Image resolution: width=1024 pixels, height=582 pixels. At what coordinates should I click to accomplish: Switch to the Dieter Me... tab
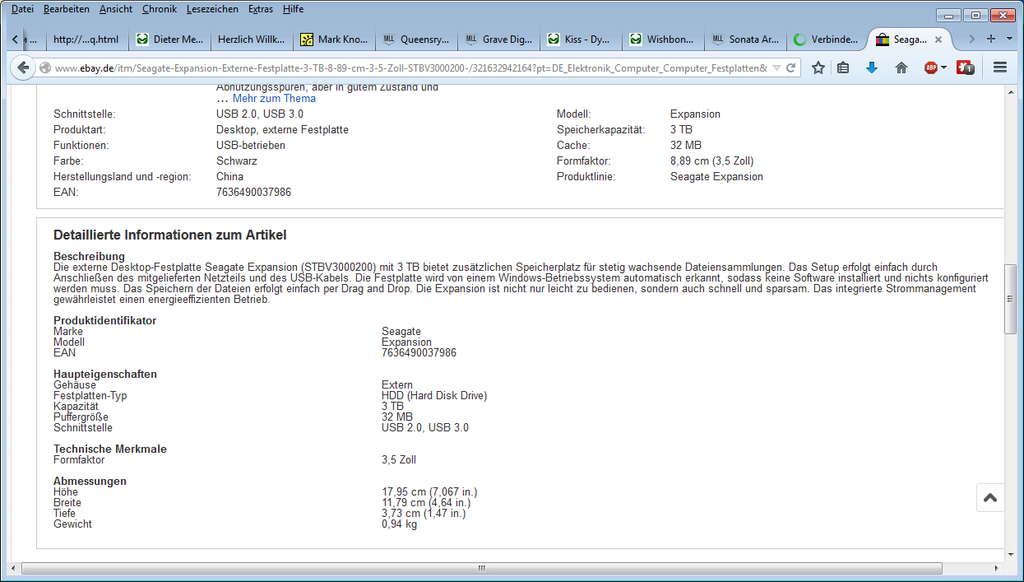coord(170,40)
